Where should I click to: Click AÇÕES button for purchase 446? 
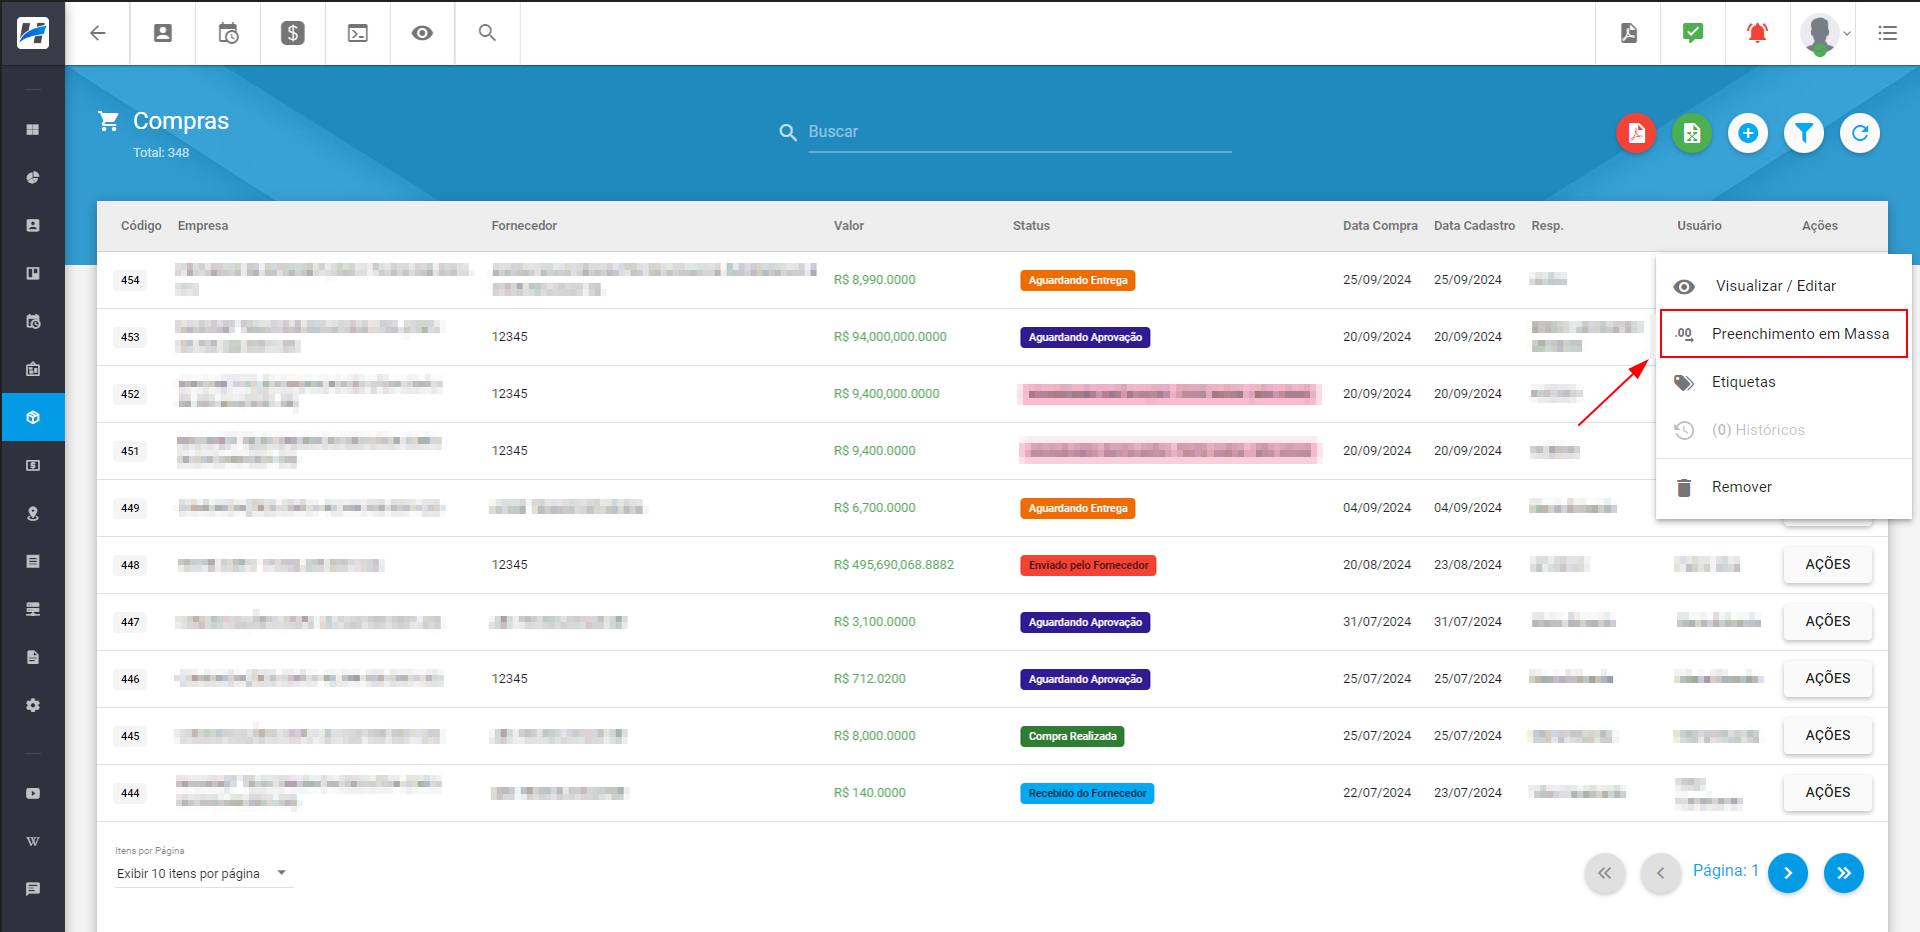click(1828, 679)
